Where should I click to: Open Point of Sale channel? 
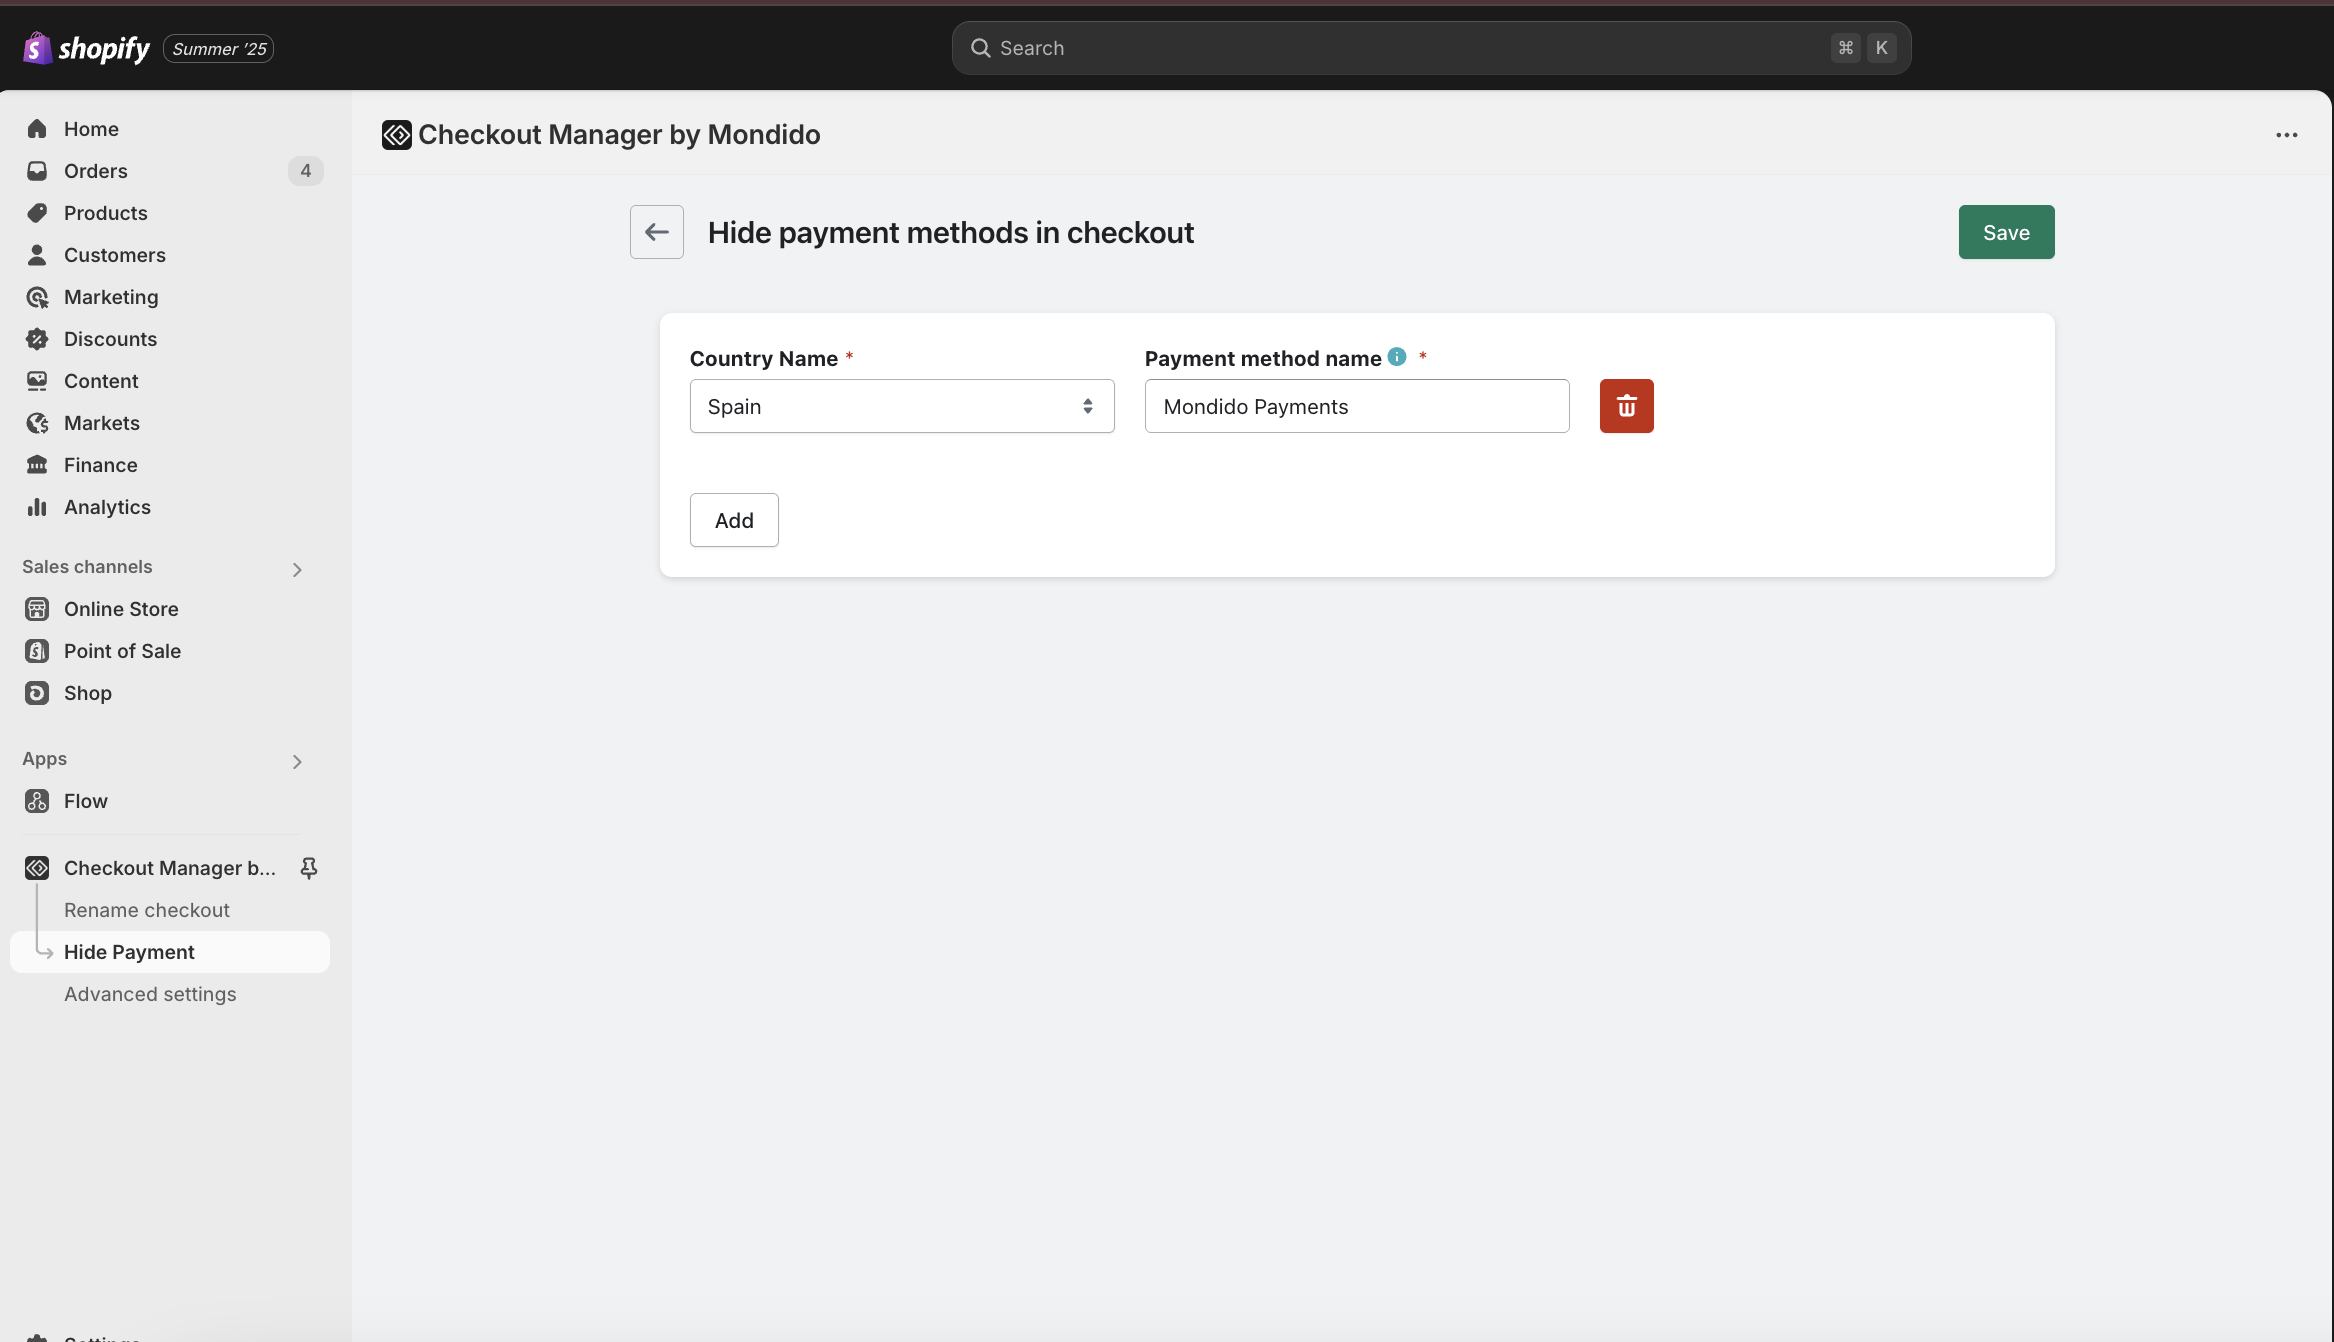[x=122, y=651]
